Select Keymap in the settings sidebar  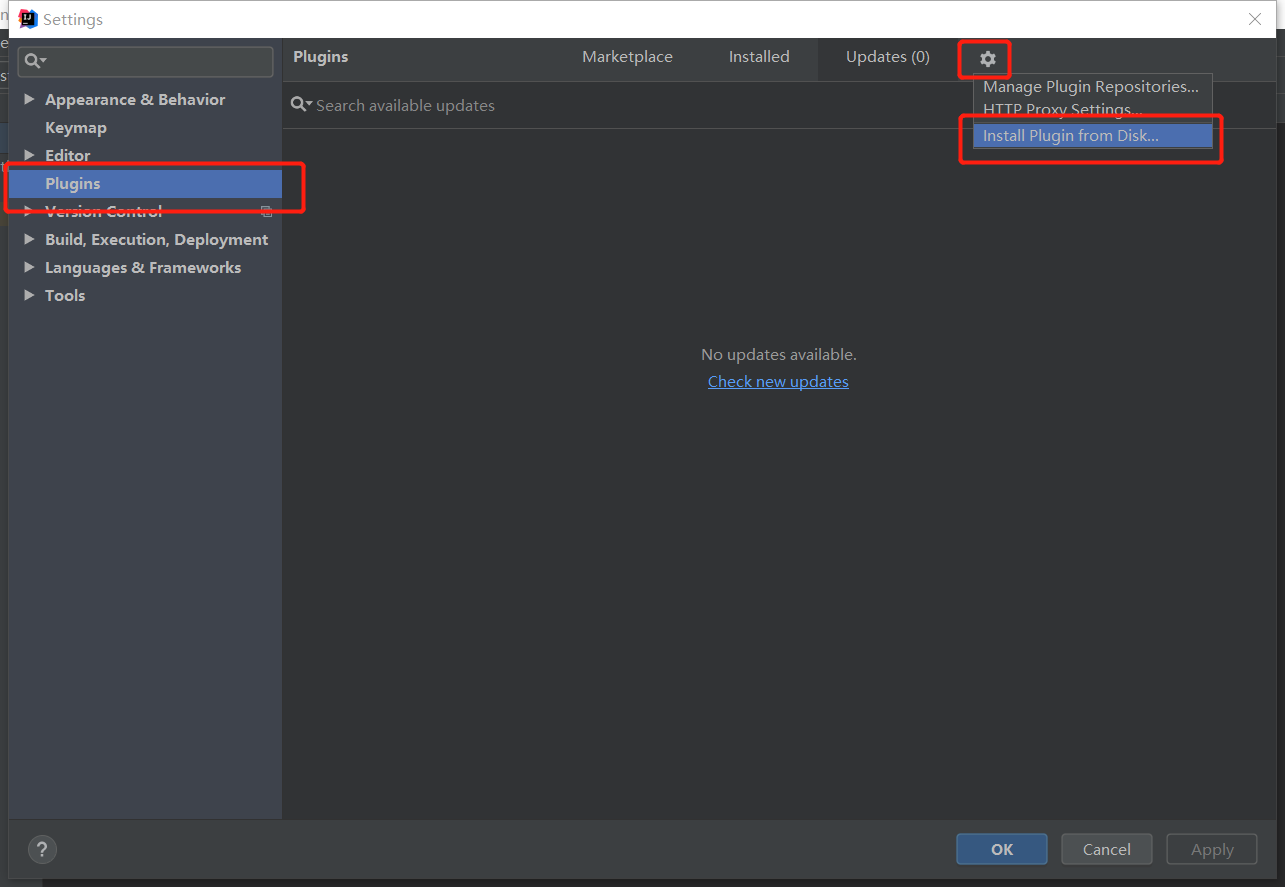point(73,127)
